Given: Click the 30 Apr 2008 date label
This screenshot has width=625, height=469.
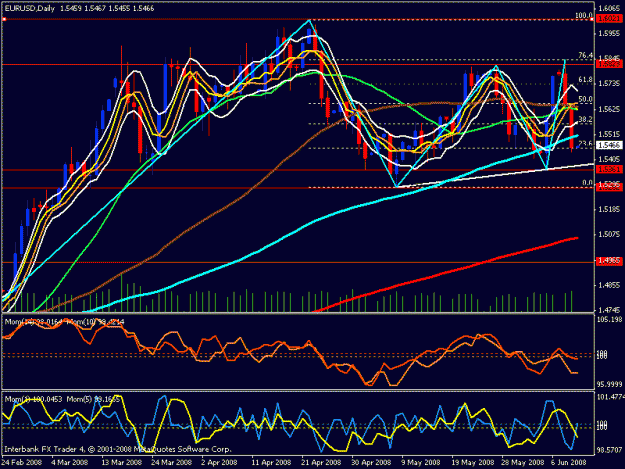Looking at the screenshot, I should [371, 462].
